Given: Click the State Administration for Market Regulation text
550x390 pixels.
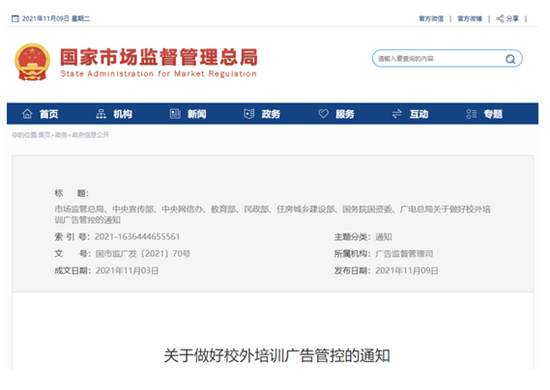Looking at the screenshot, I should (x=159, y=74).
